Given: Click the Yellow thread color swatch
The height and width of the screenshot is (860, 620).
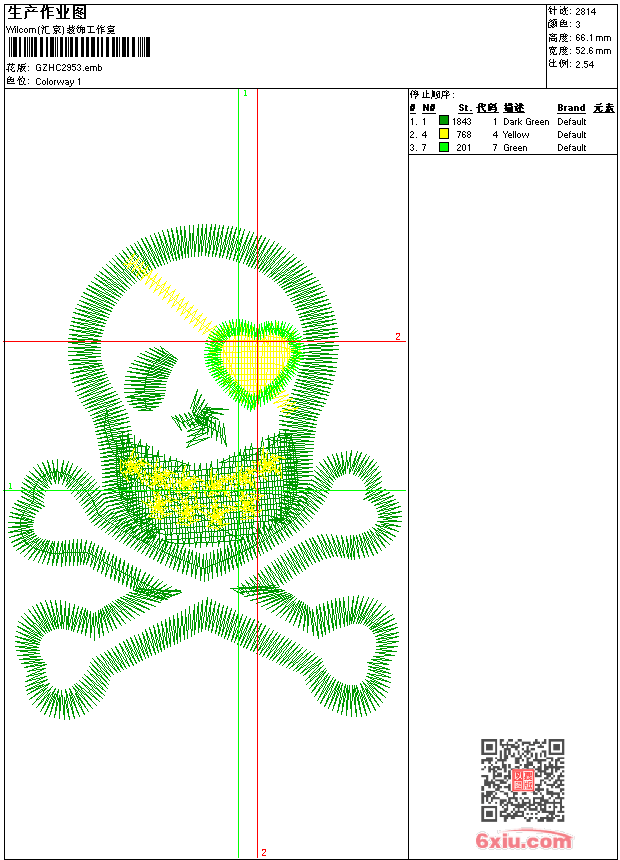Looking at the screenshot, I should point(444,134).
